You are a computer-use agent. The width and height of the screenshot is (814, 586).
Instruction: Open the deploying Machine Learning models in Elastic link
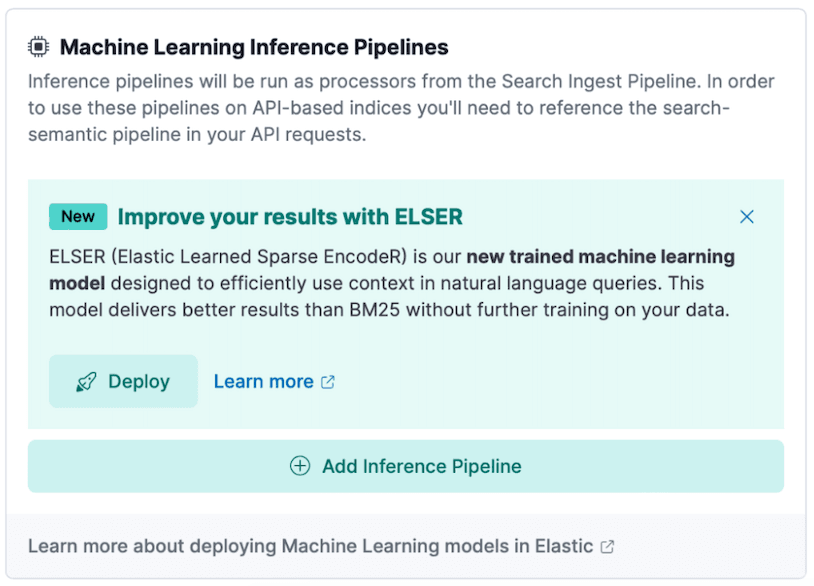310,547
